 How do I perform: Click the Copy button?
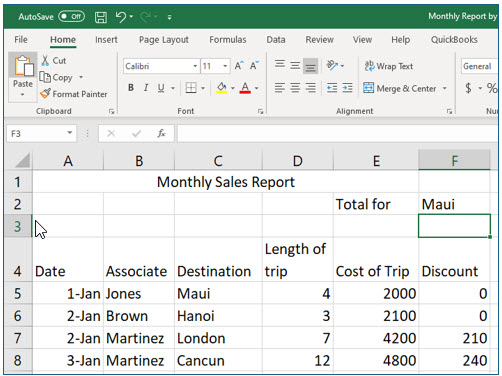[x=56, y=77]
